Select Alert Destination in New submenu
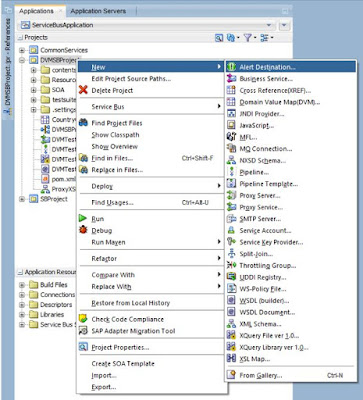The height and width of the screenshot is (400, 363). click(x=290, y=67)
